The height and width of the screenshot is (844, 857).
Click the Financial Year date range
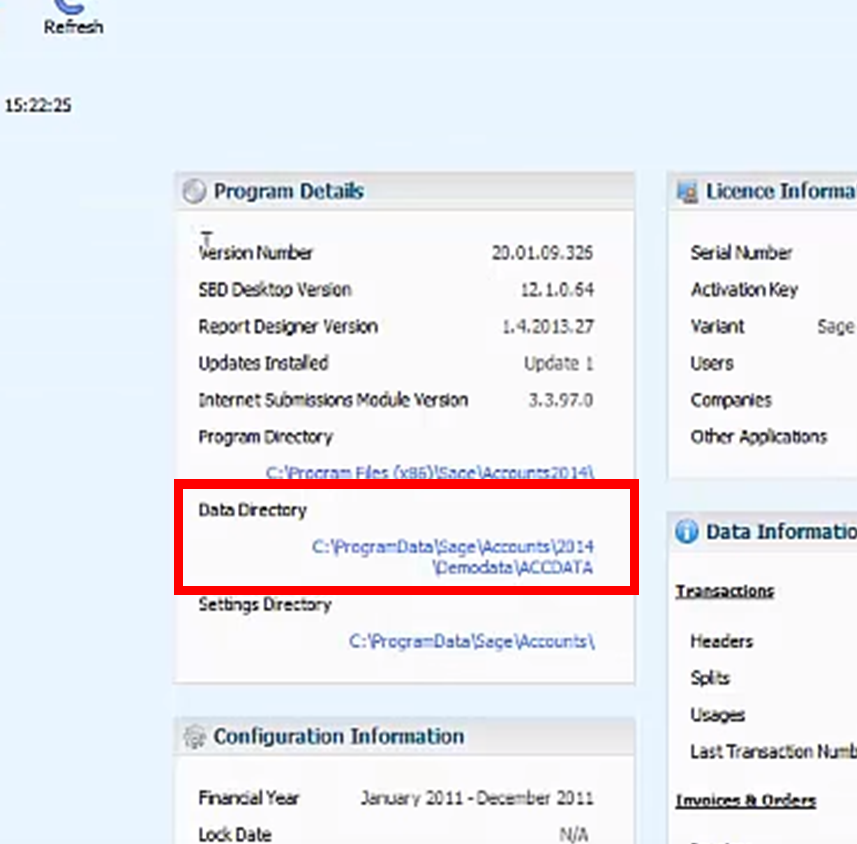coord(476,798)
